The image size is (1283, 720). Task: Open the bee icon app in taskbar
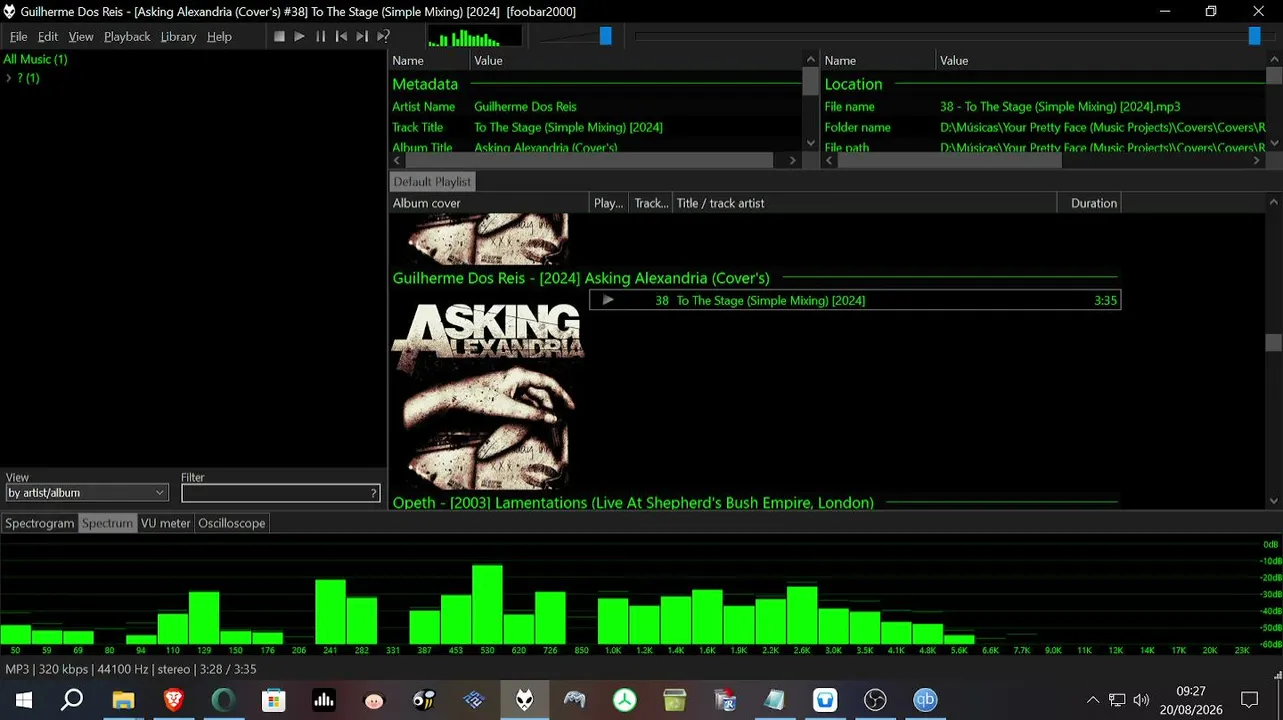tap(424, 700)
